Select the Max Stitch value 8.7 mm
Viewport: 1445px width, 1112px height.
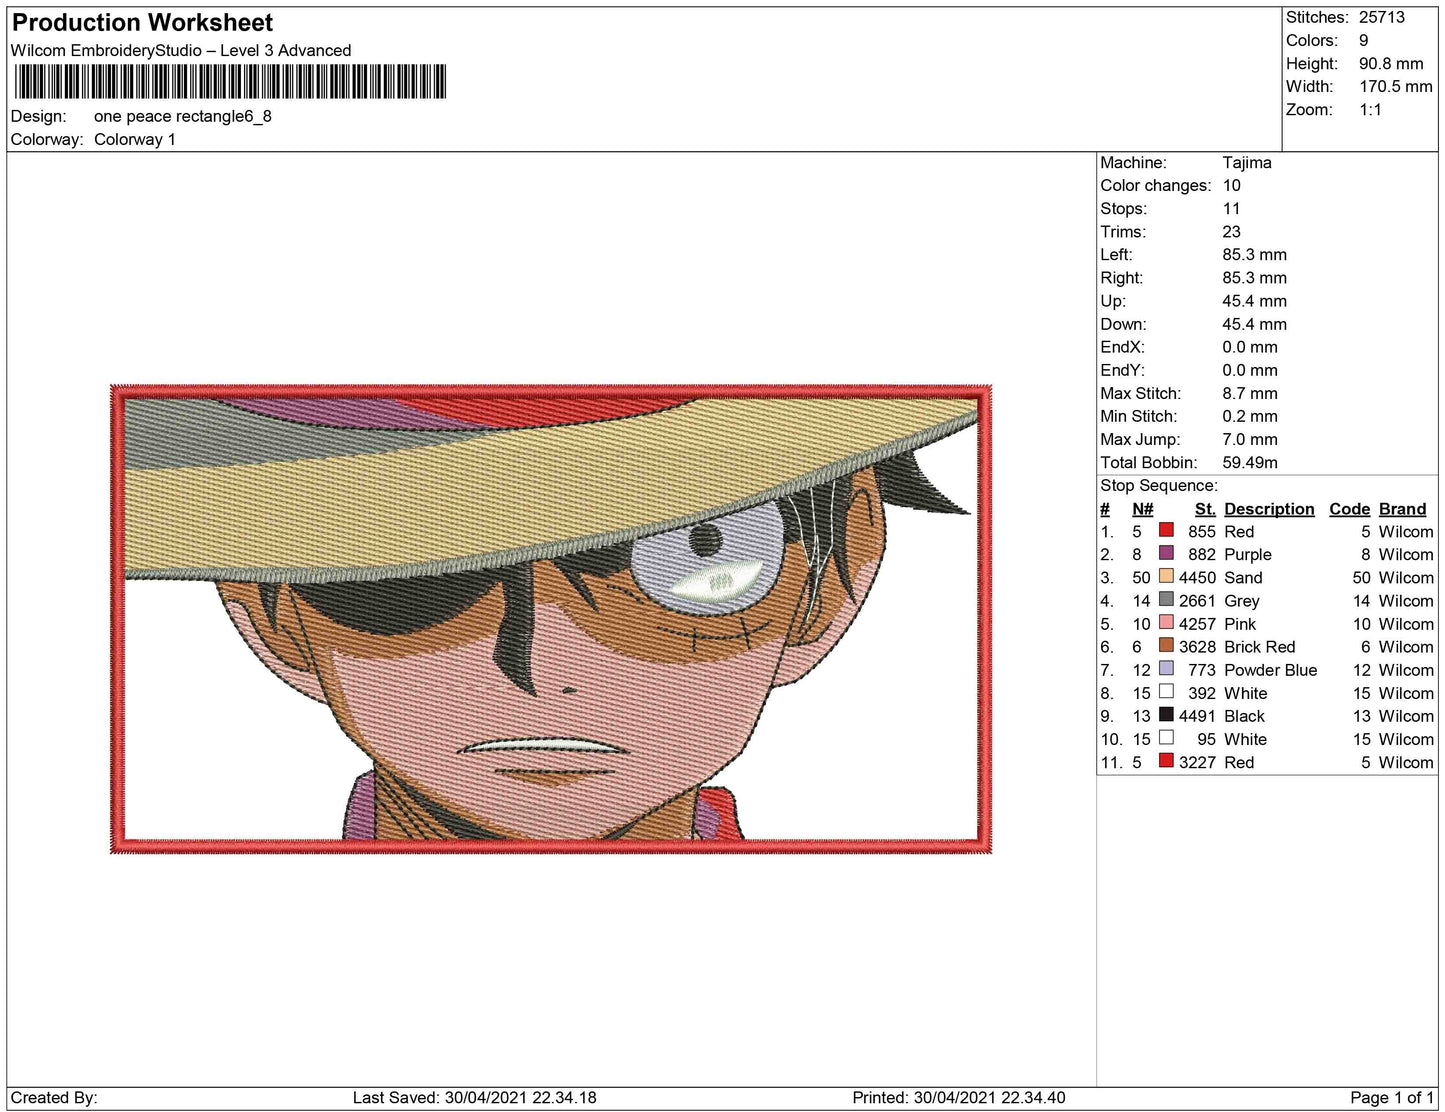(x=1250, y=393)
